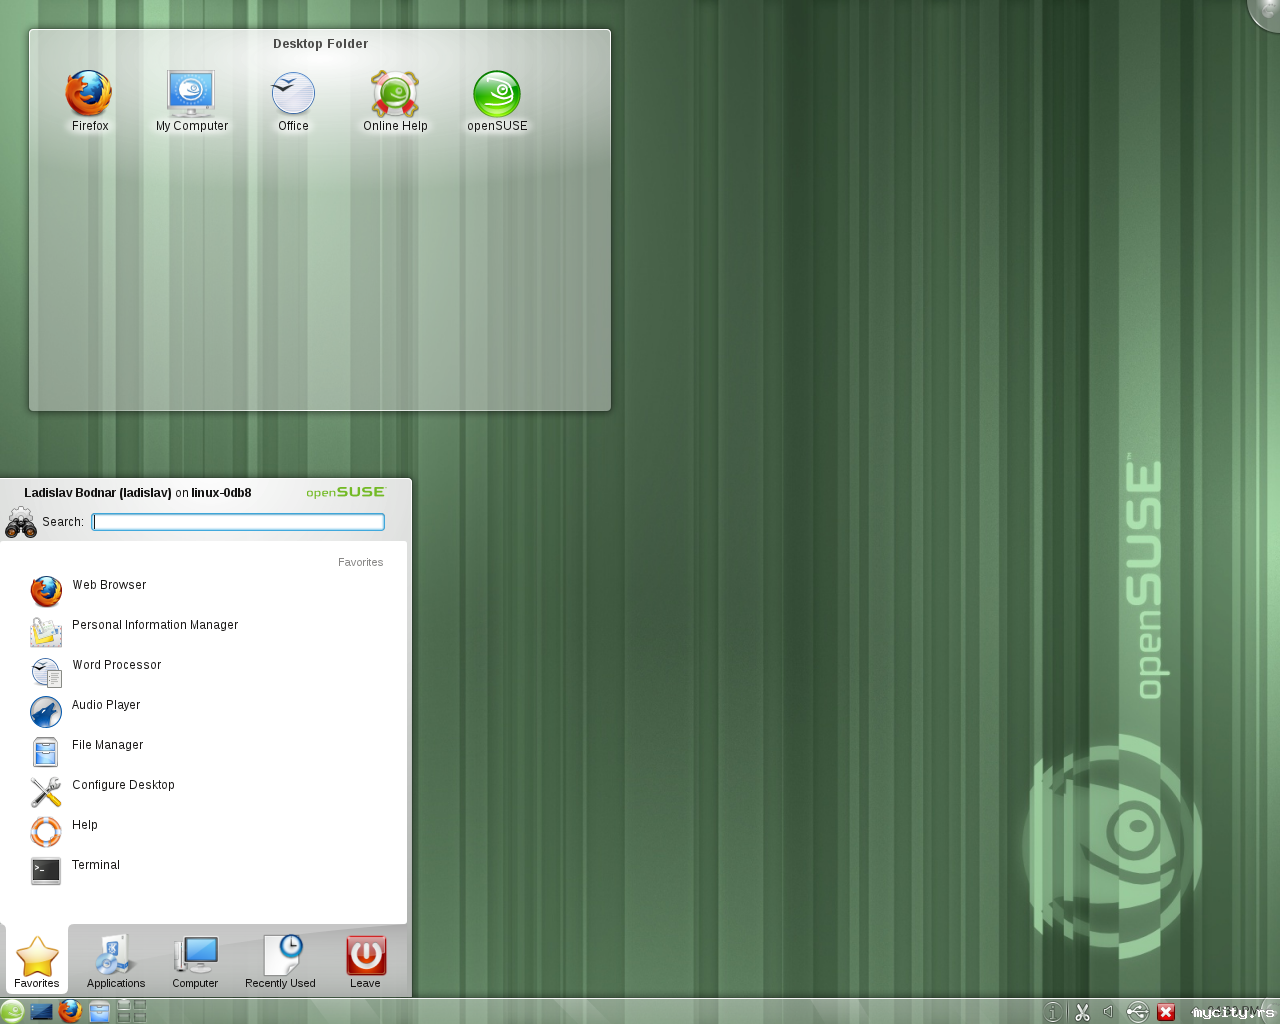Click the red X icon in the system tray
The width and height of the screenshot is (1280, 1024).
(1166, 1012)
